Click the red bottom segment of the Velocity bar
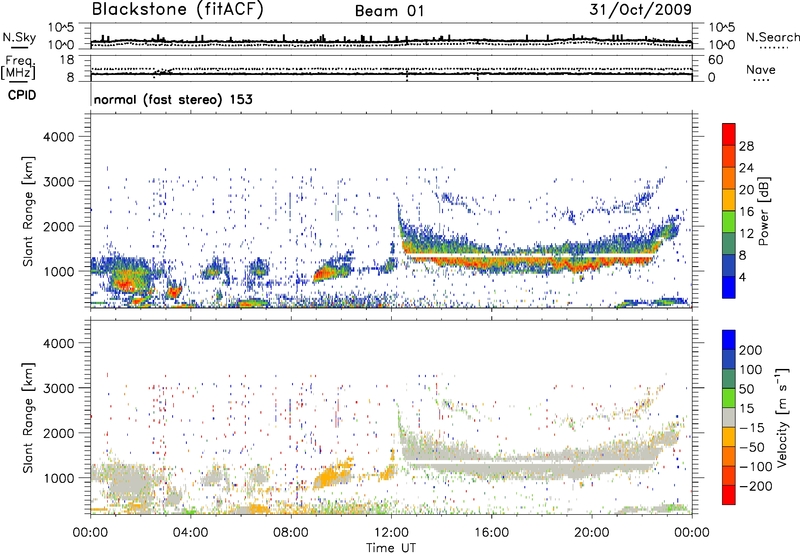The width and height of the screenshot is (800, 554). (x=729, y=495)
